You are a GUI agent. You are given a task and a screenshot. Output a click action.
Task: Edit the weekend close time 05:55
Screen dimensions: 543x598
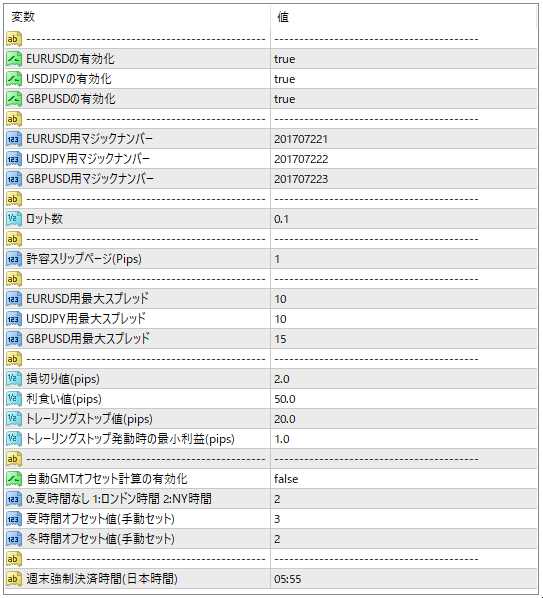point(288,579)
